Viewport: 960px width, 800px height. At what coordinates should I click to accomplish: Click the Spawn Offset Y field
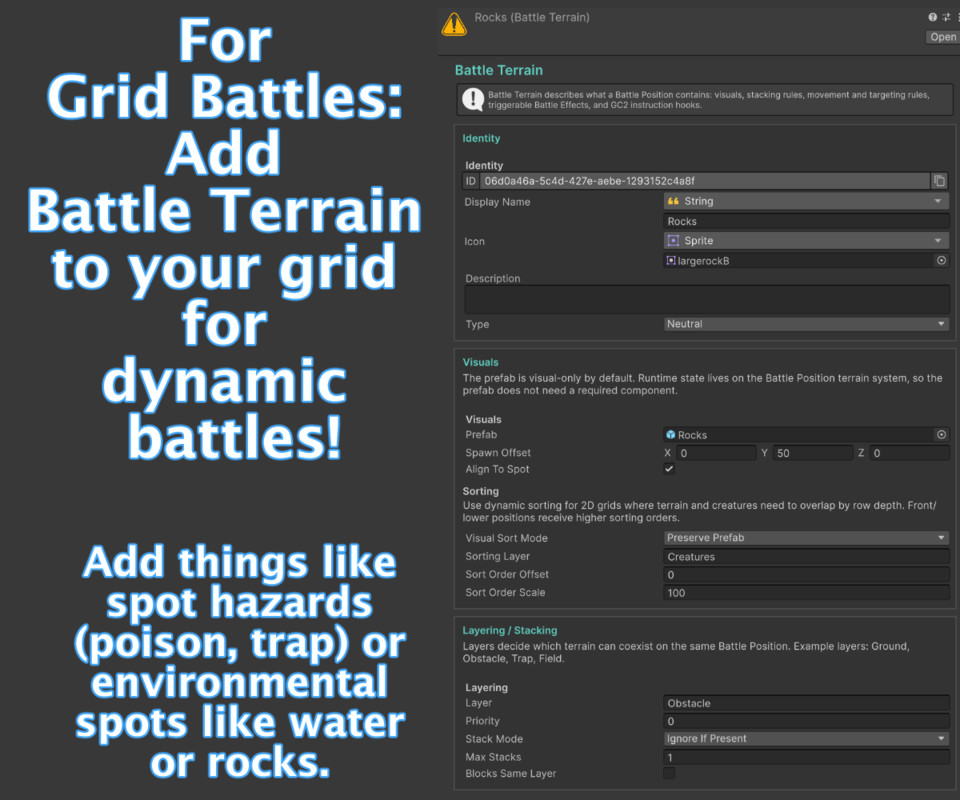[812, 453]
